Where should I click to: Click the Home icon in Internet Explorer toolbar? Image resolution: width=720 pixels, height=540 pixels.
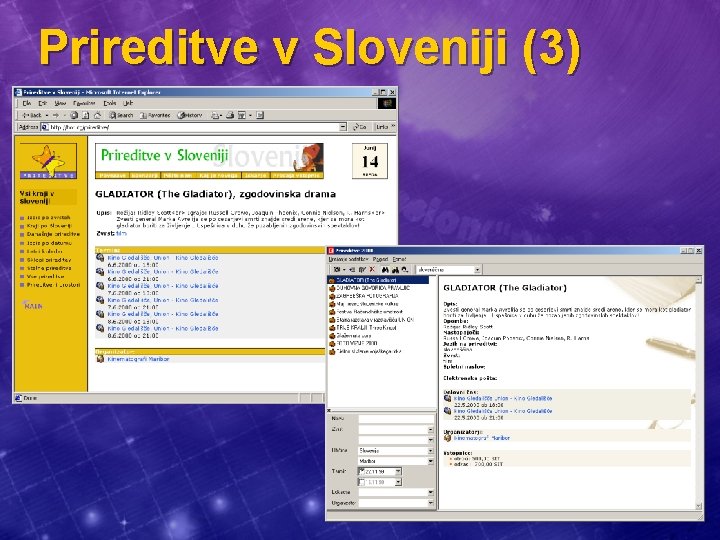click(97, 115)
